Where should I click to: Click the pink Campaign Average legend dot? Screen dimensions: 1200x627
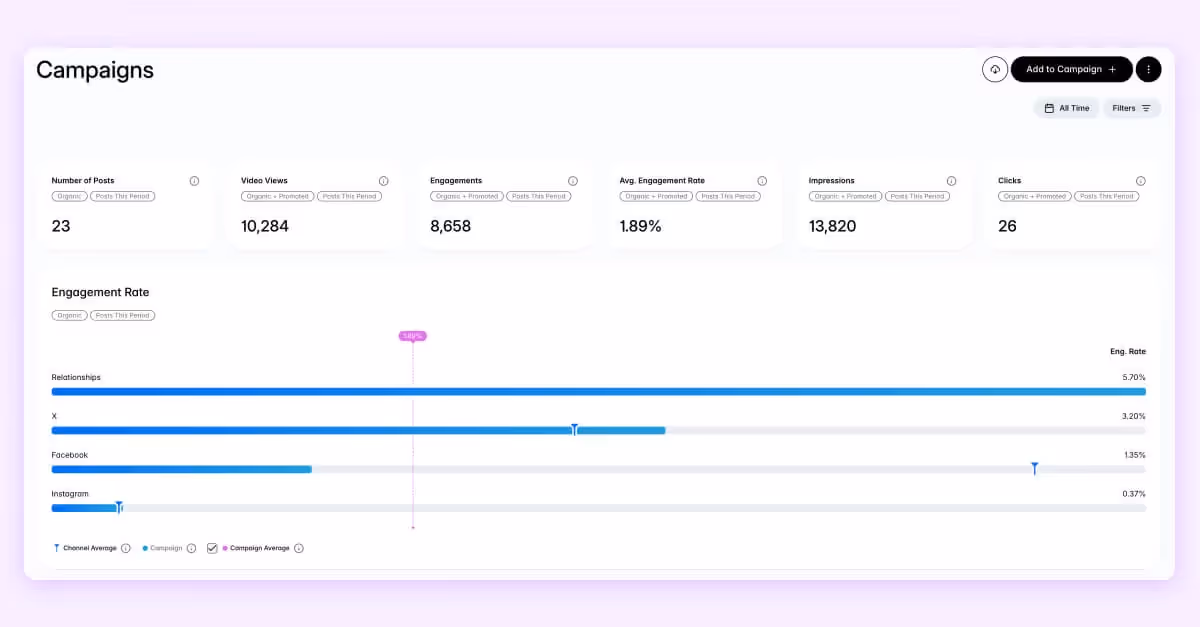tap(225, 548)
